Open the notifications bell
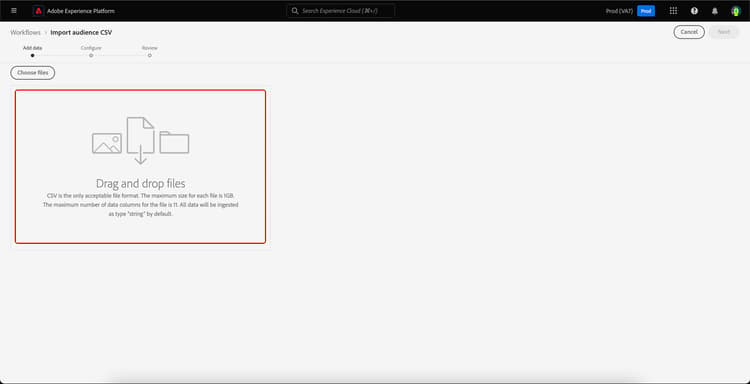The width and height of the screenshot is (750, 384). (715, 11)
